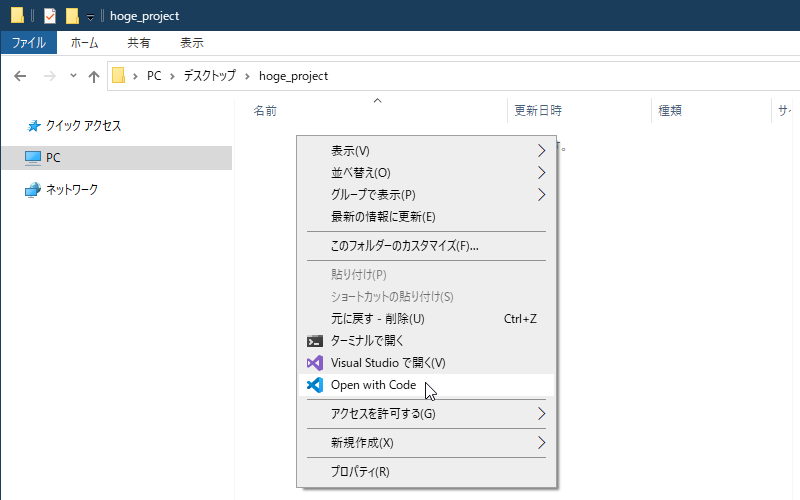Click the PC monitor icon in sidebar
The width and height of the screenshot is (800, 500).
33,158
